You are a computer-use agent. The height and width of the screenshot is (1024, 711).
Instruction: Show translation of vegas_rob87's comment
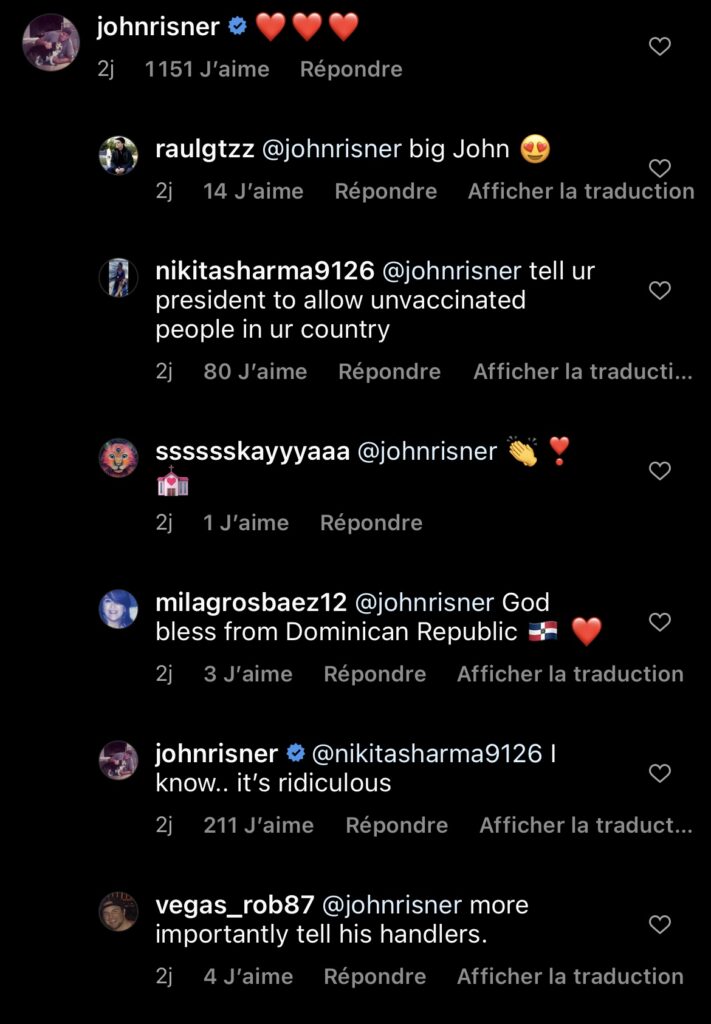point(570,976)
